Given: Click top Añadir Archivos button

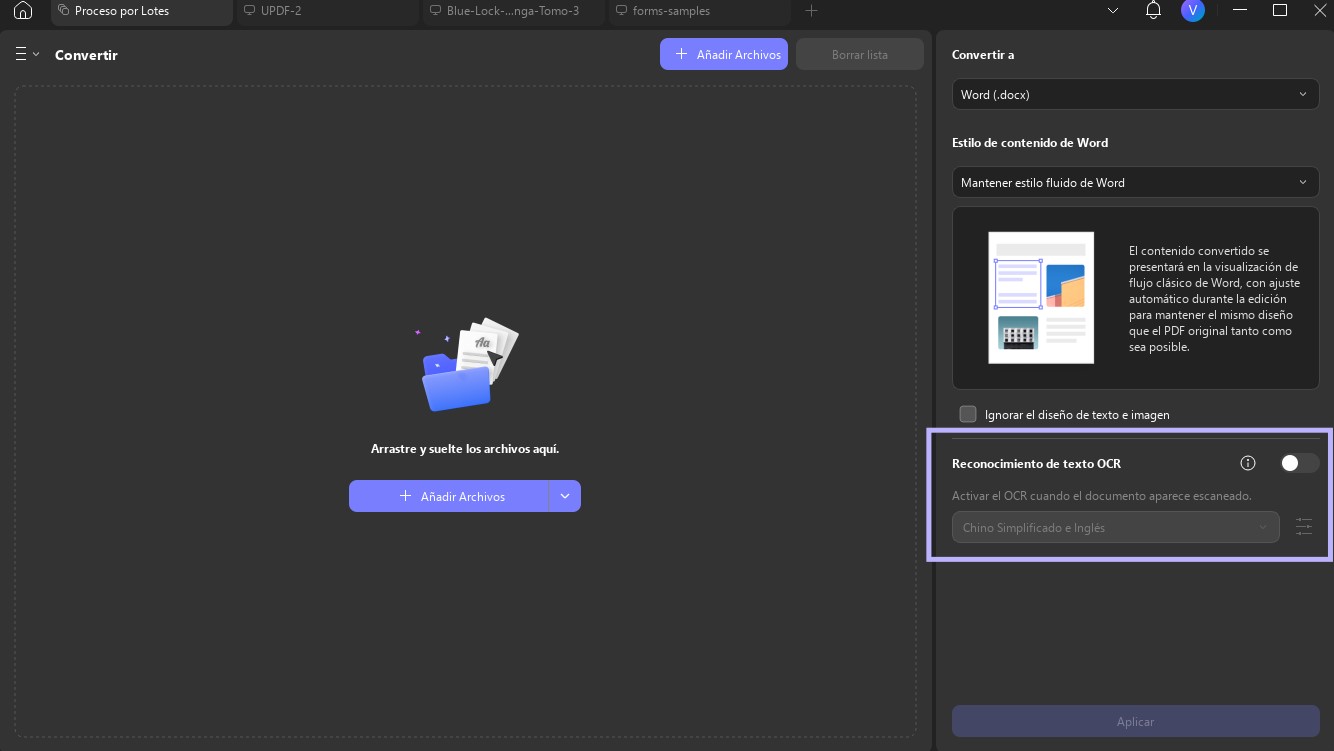Looking at the screenshot, I should pyautogui.click(x=724, y=55).
